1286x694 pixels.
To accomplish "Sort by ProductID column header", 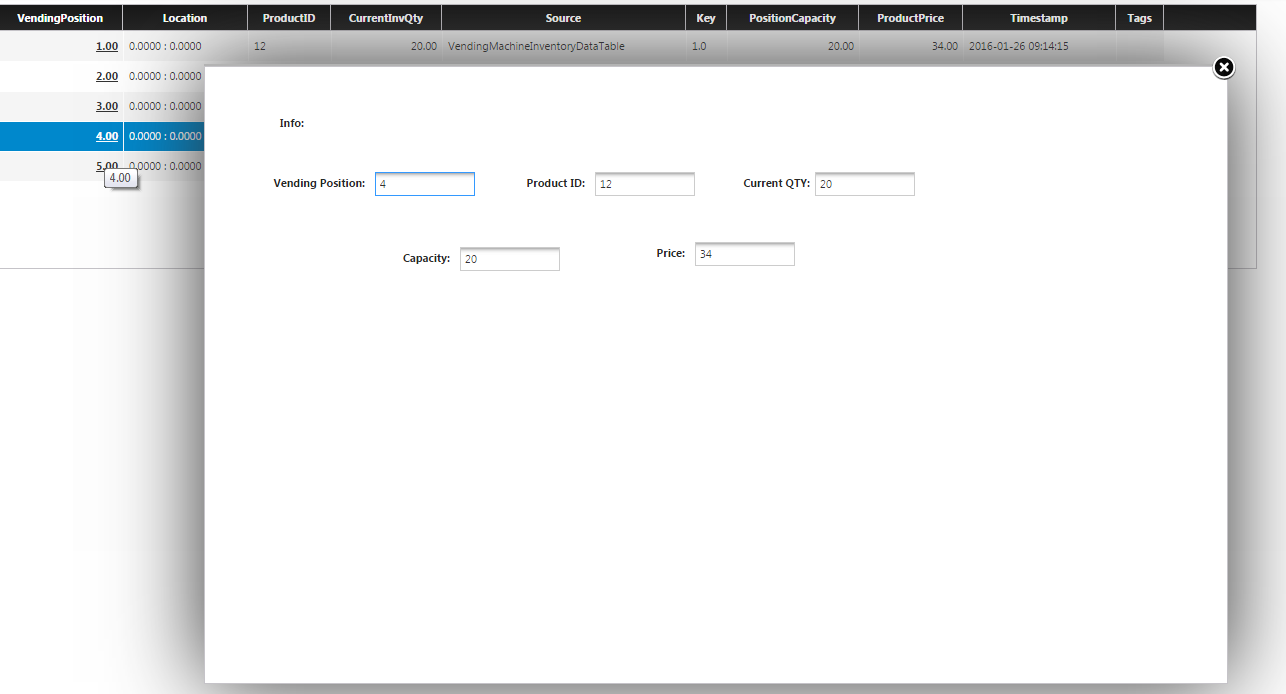I will click(x=289, y=18).
